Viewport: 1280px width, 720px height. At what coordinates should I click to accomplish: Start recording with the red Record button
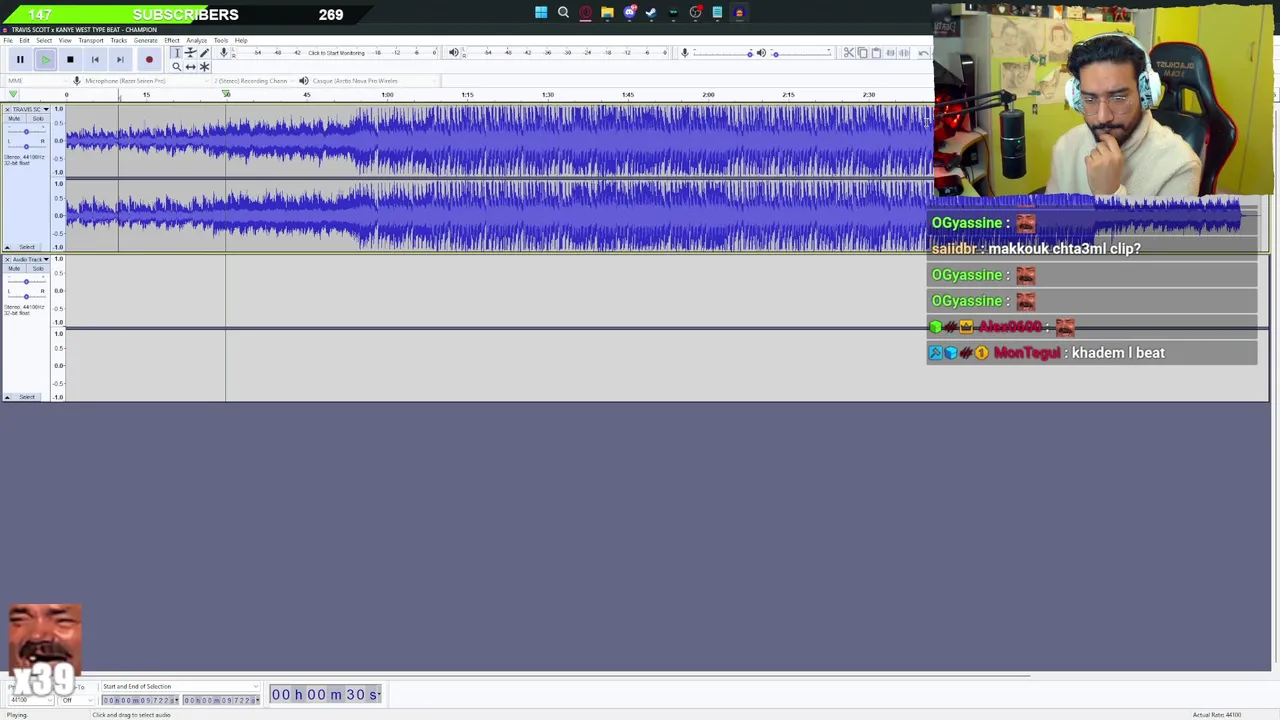(149, 59)
